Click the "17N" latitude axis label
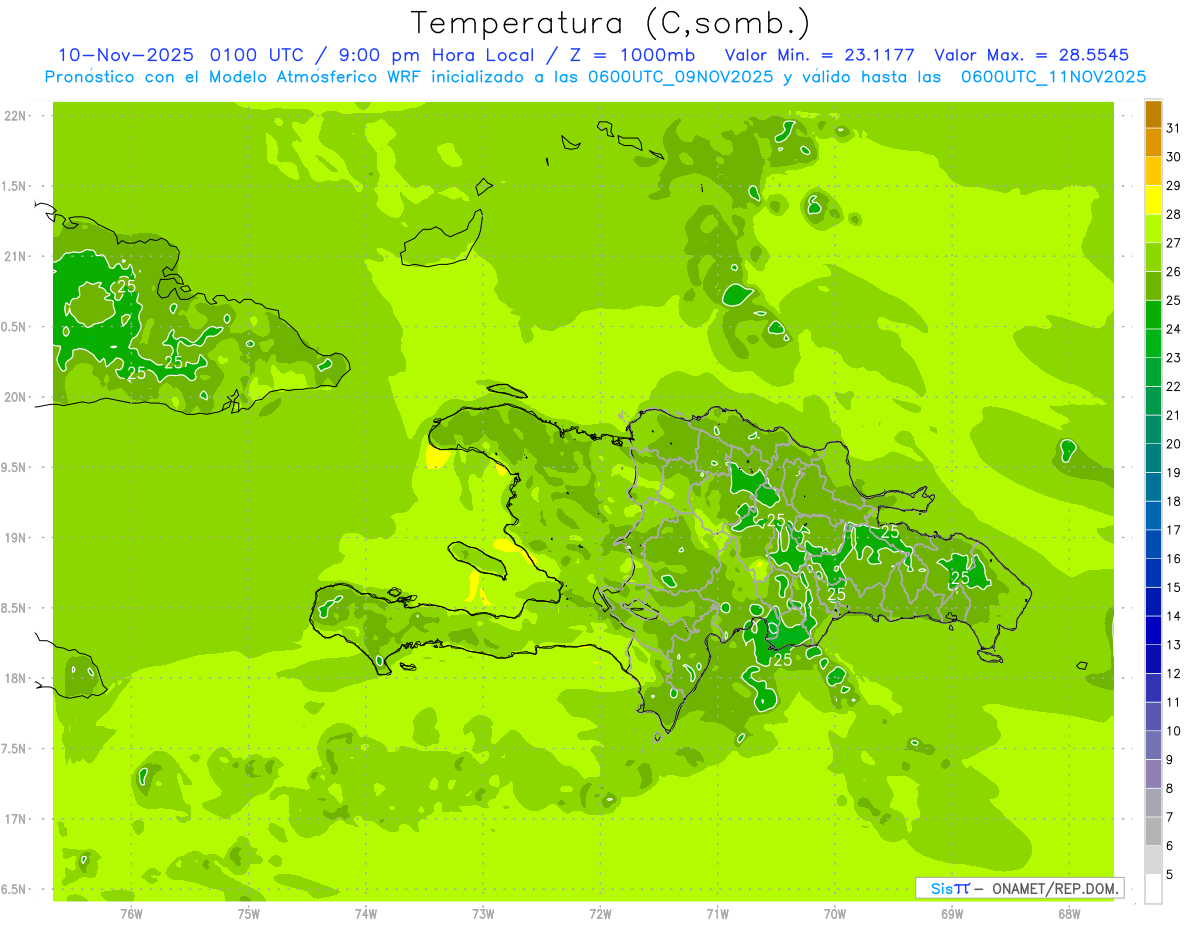The width and height of the screenshot is (1200, 927). [x=16, y=819]
